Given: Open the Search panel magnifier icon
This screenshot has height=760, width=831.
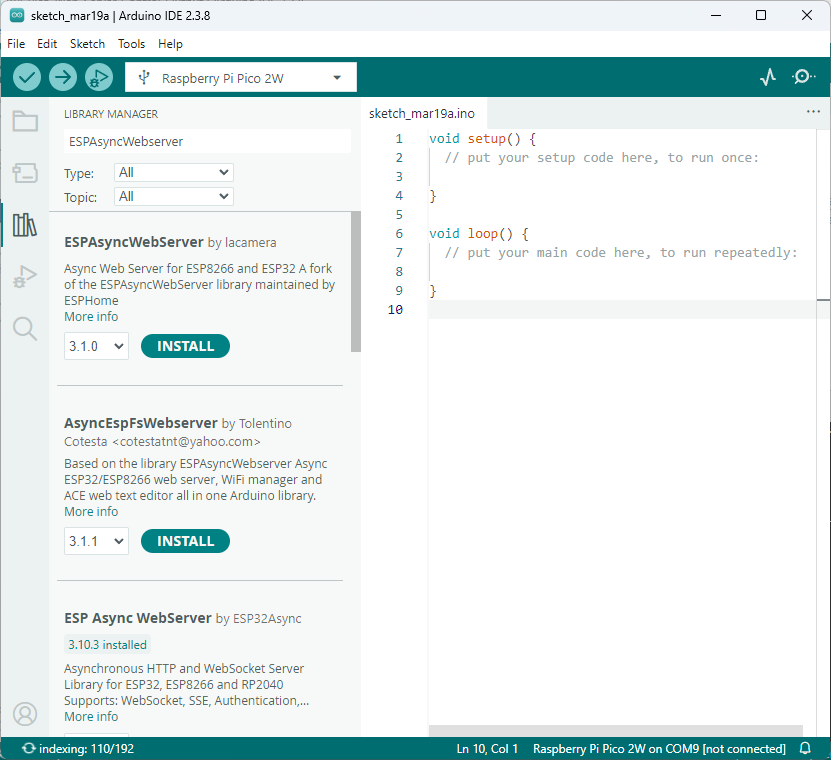Looking at the screenshot, I should [25, 328].
